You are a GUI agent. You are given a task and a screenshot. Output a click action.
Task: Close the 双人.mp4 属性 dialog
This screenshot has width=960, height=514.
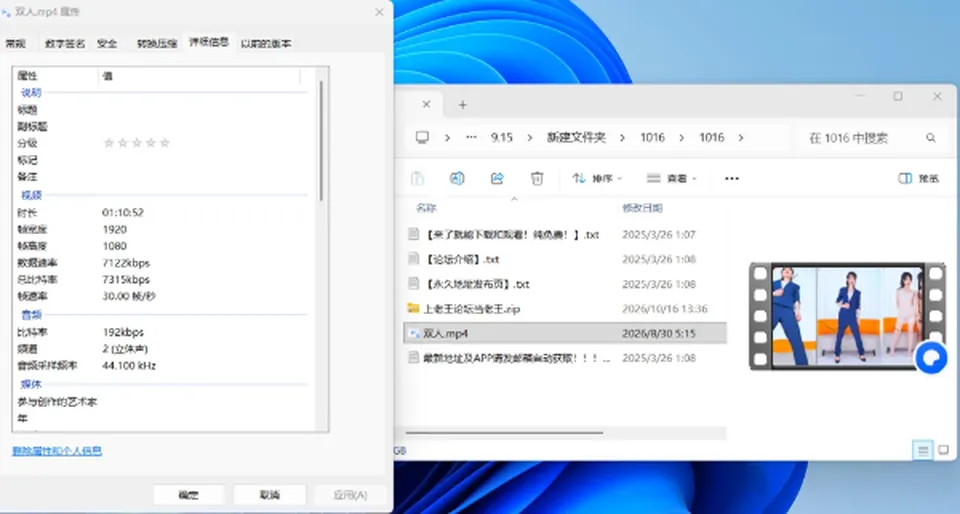380,12
